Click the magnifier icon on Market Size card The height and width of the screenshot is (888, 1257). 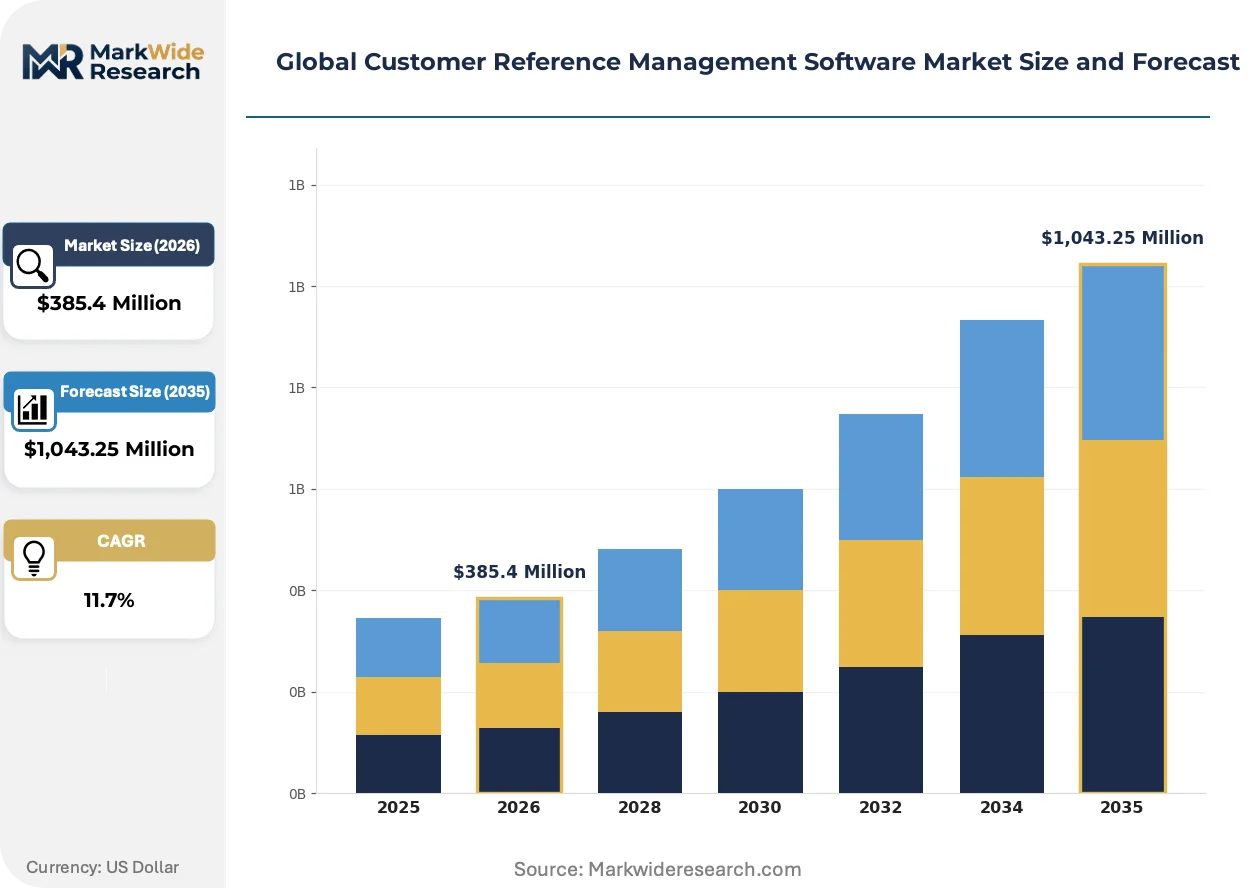pos(33,265)
